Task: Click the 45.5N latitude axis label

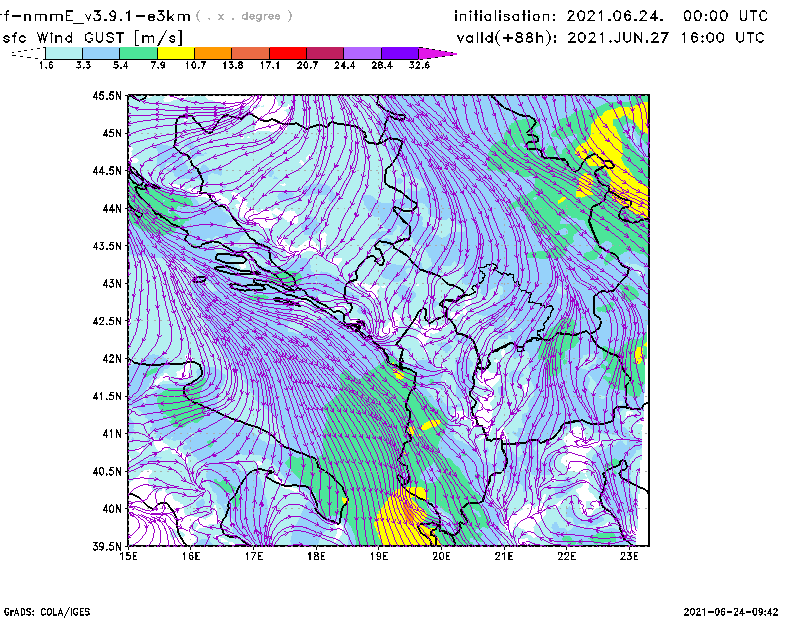Action: 107,96
